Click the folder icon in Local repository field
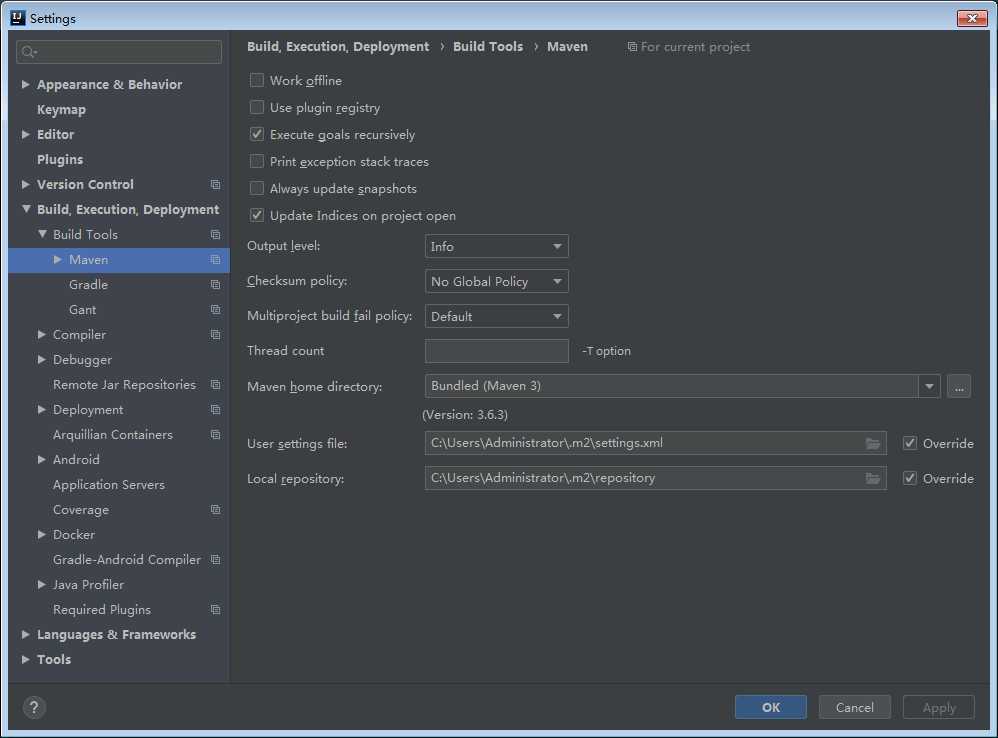998x738 pixels. [873, 478]
